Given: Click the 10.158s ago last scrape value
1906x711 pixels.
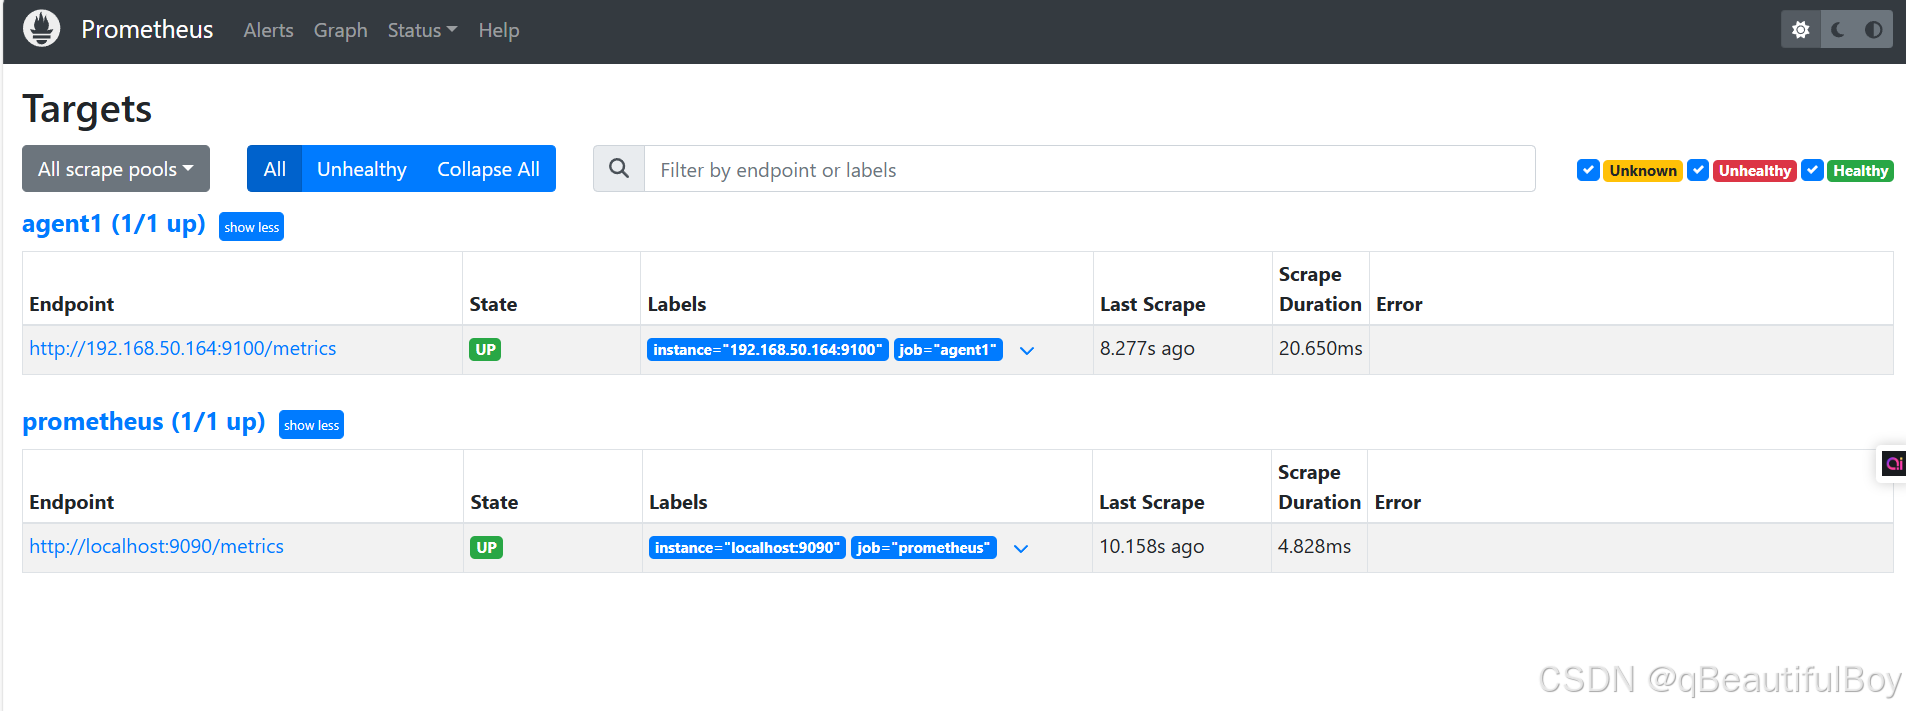Looking at the screenshot, I should pos(1151,546).
